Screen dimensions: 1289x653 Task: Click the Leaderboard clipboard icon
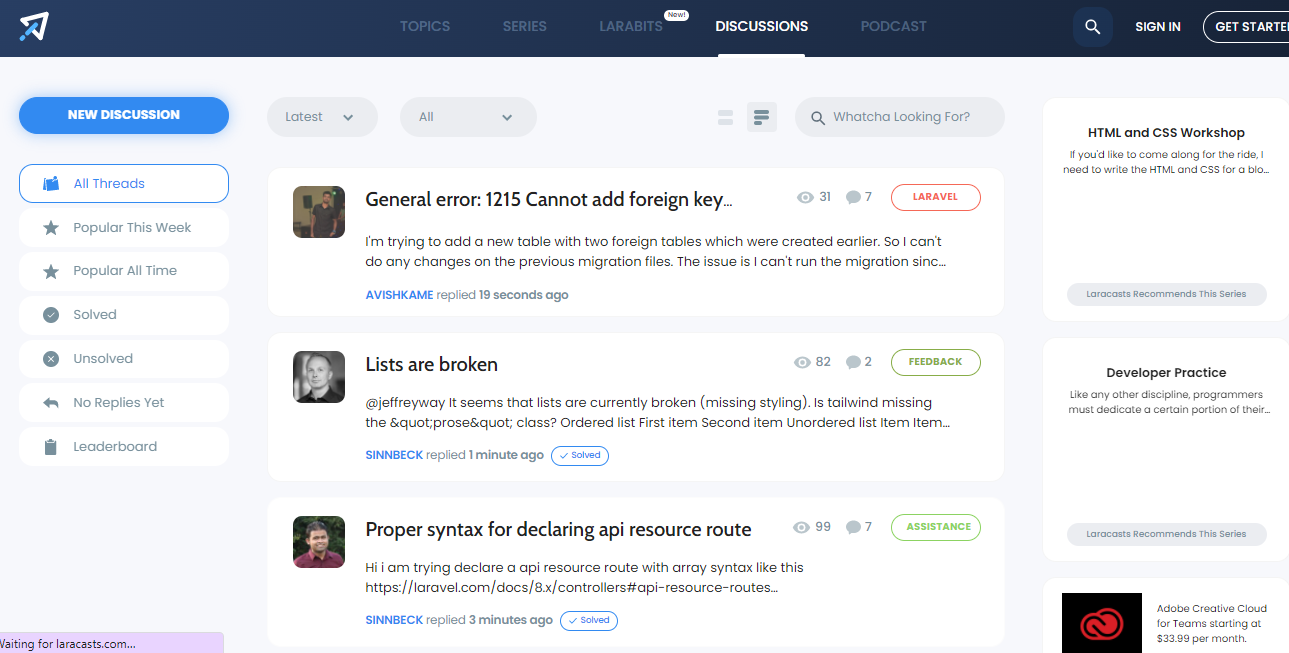(51, 447)
